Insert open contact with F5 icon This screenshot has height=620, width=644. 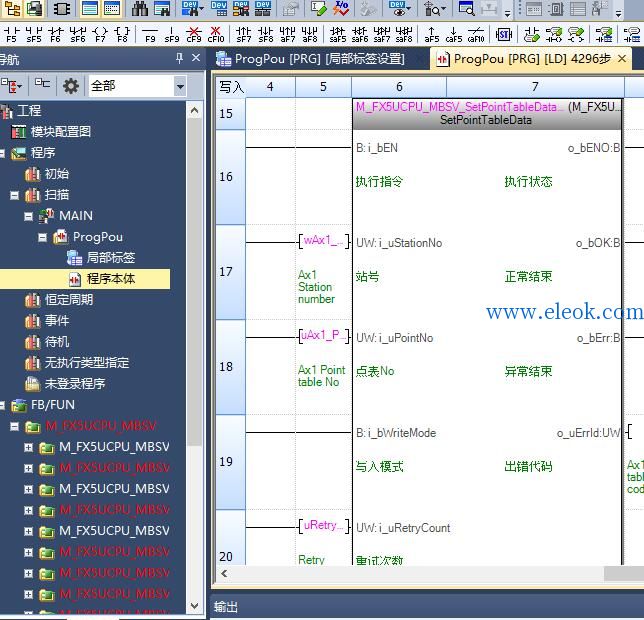point(12,34)
